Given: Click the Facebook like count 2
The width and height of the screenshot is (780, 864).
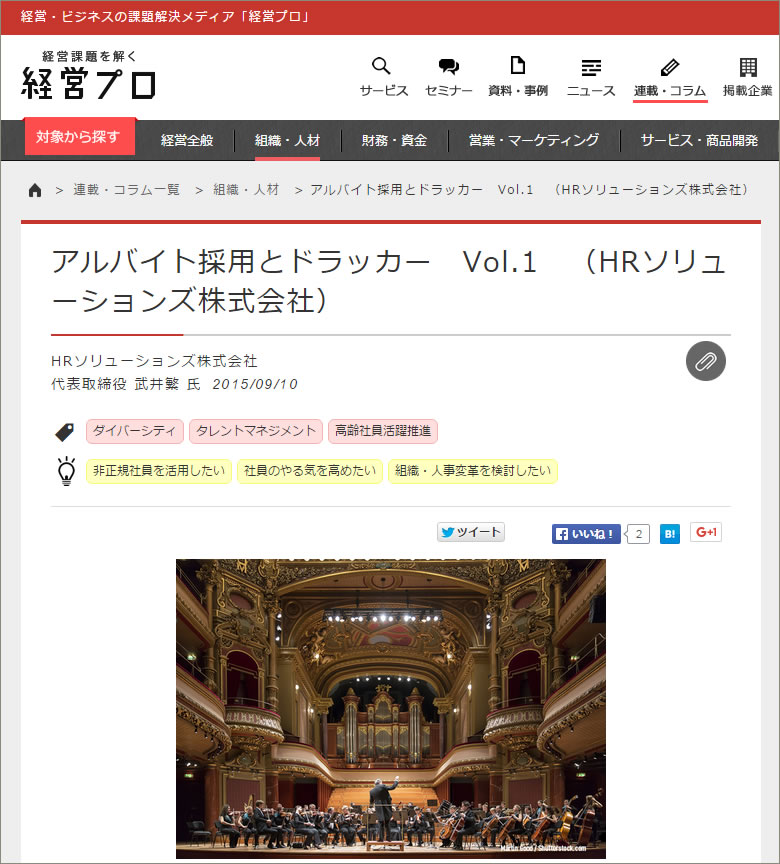Looking at the screenshot, I should coord(638,534).
